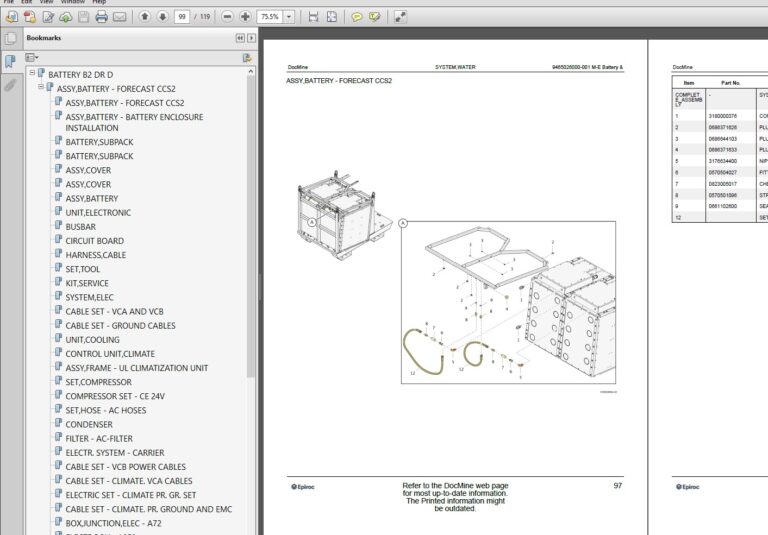768x535 pixels.
Task: Open CABLE SET - VCA AND VCB bookmark
Action: [x=114, y=312]
